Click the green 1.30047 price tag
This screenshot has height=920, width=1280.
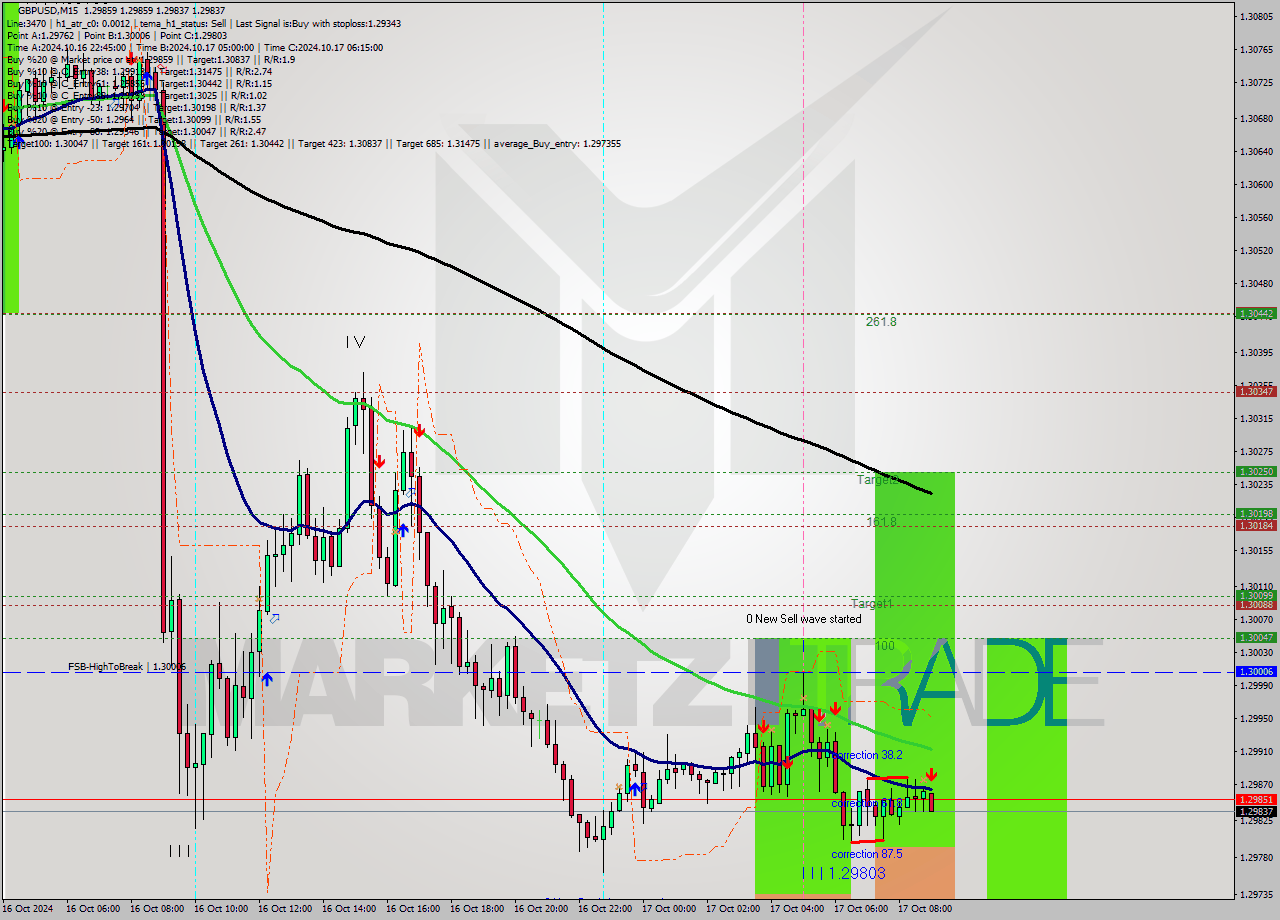(x=1255, y=638)
